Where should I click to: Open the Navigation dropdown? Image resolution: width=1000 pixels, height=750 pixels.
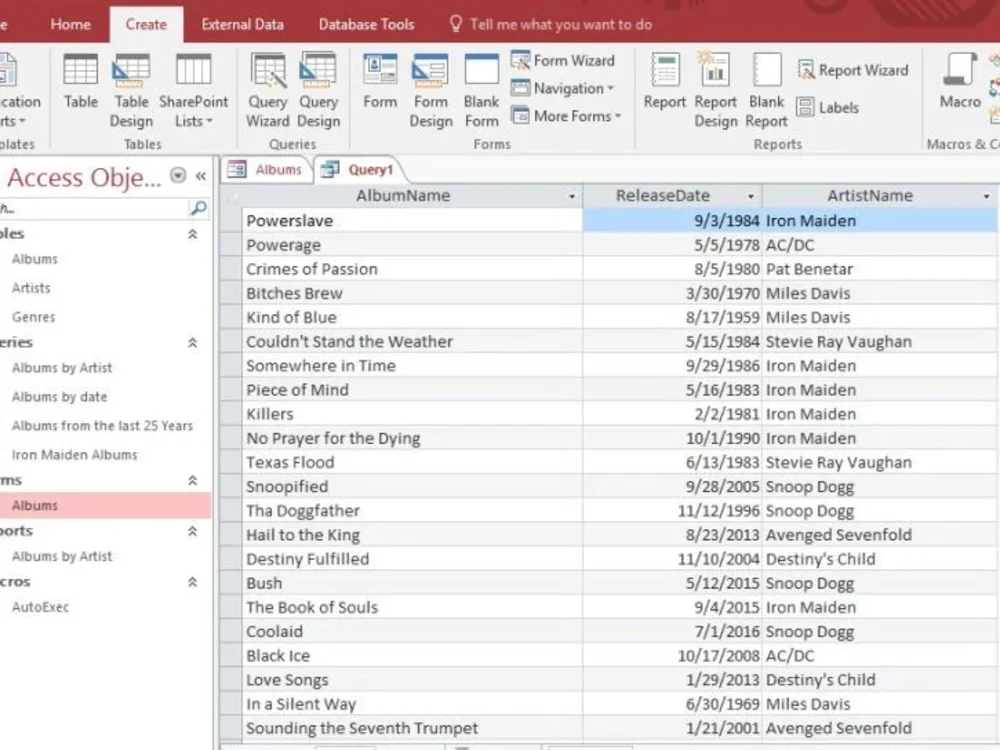click(x=564, y=88)
